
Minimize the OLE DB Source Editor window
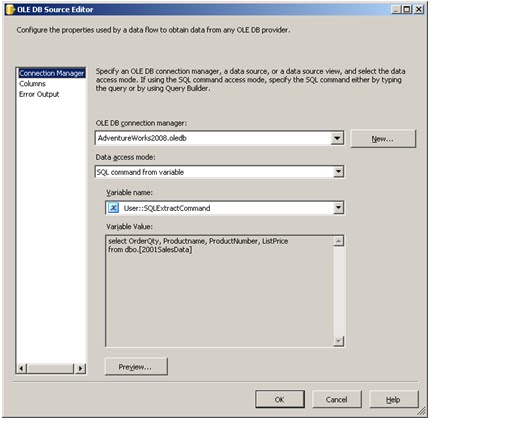(396, 9)
